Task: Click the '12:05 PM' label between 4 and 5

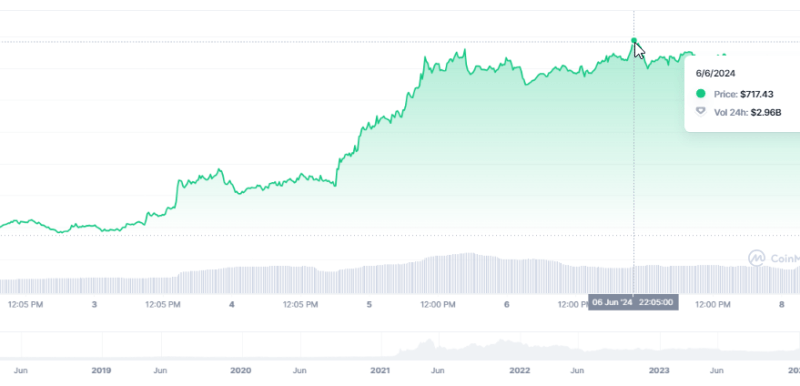Action: tap(301, 304)
